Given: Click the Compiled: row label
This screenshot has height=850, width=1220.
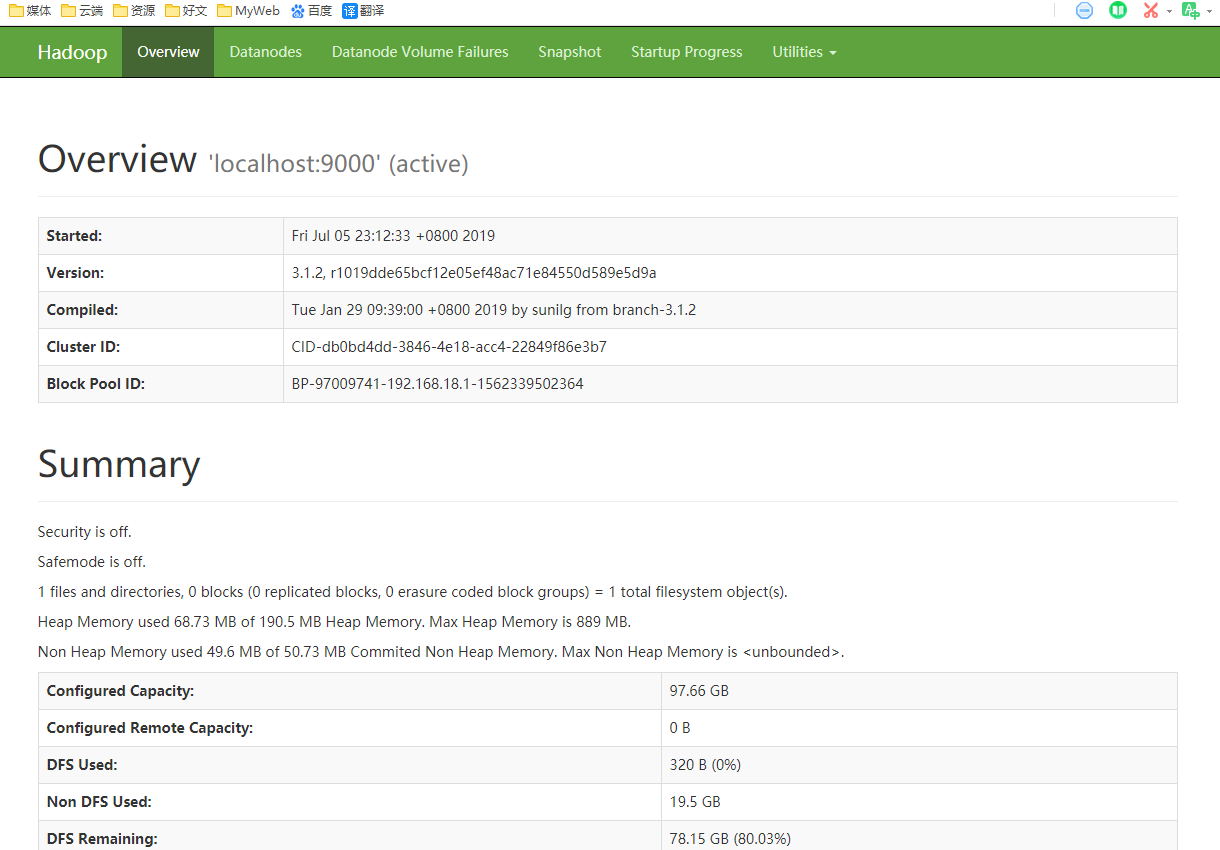Looking at the screenshot, I should tap(82, 310).
